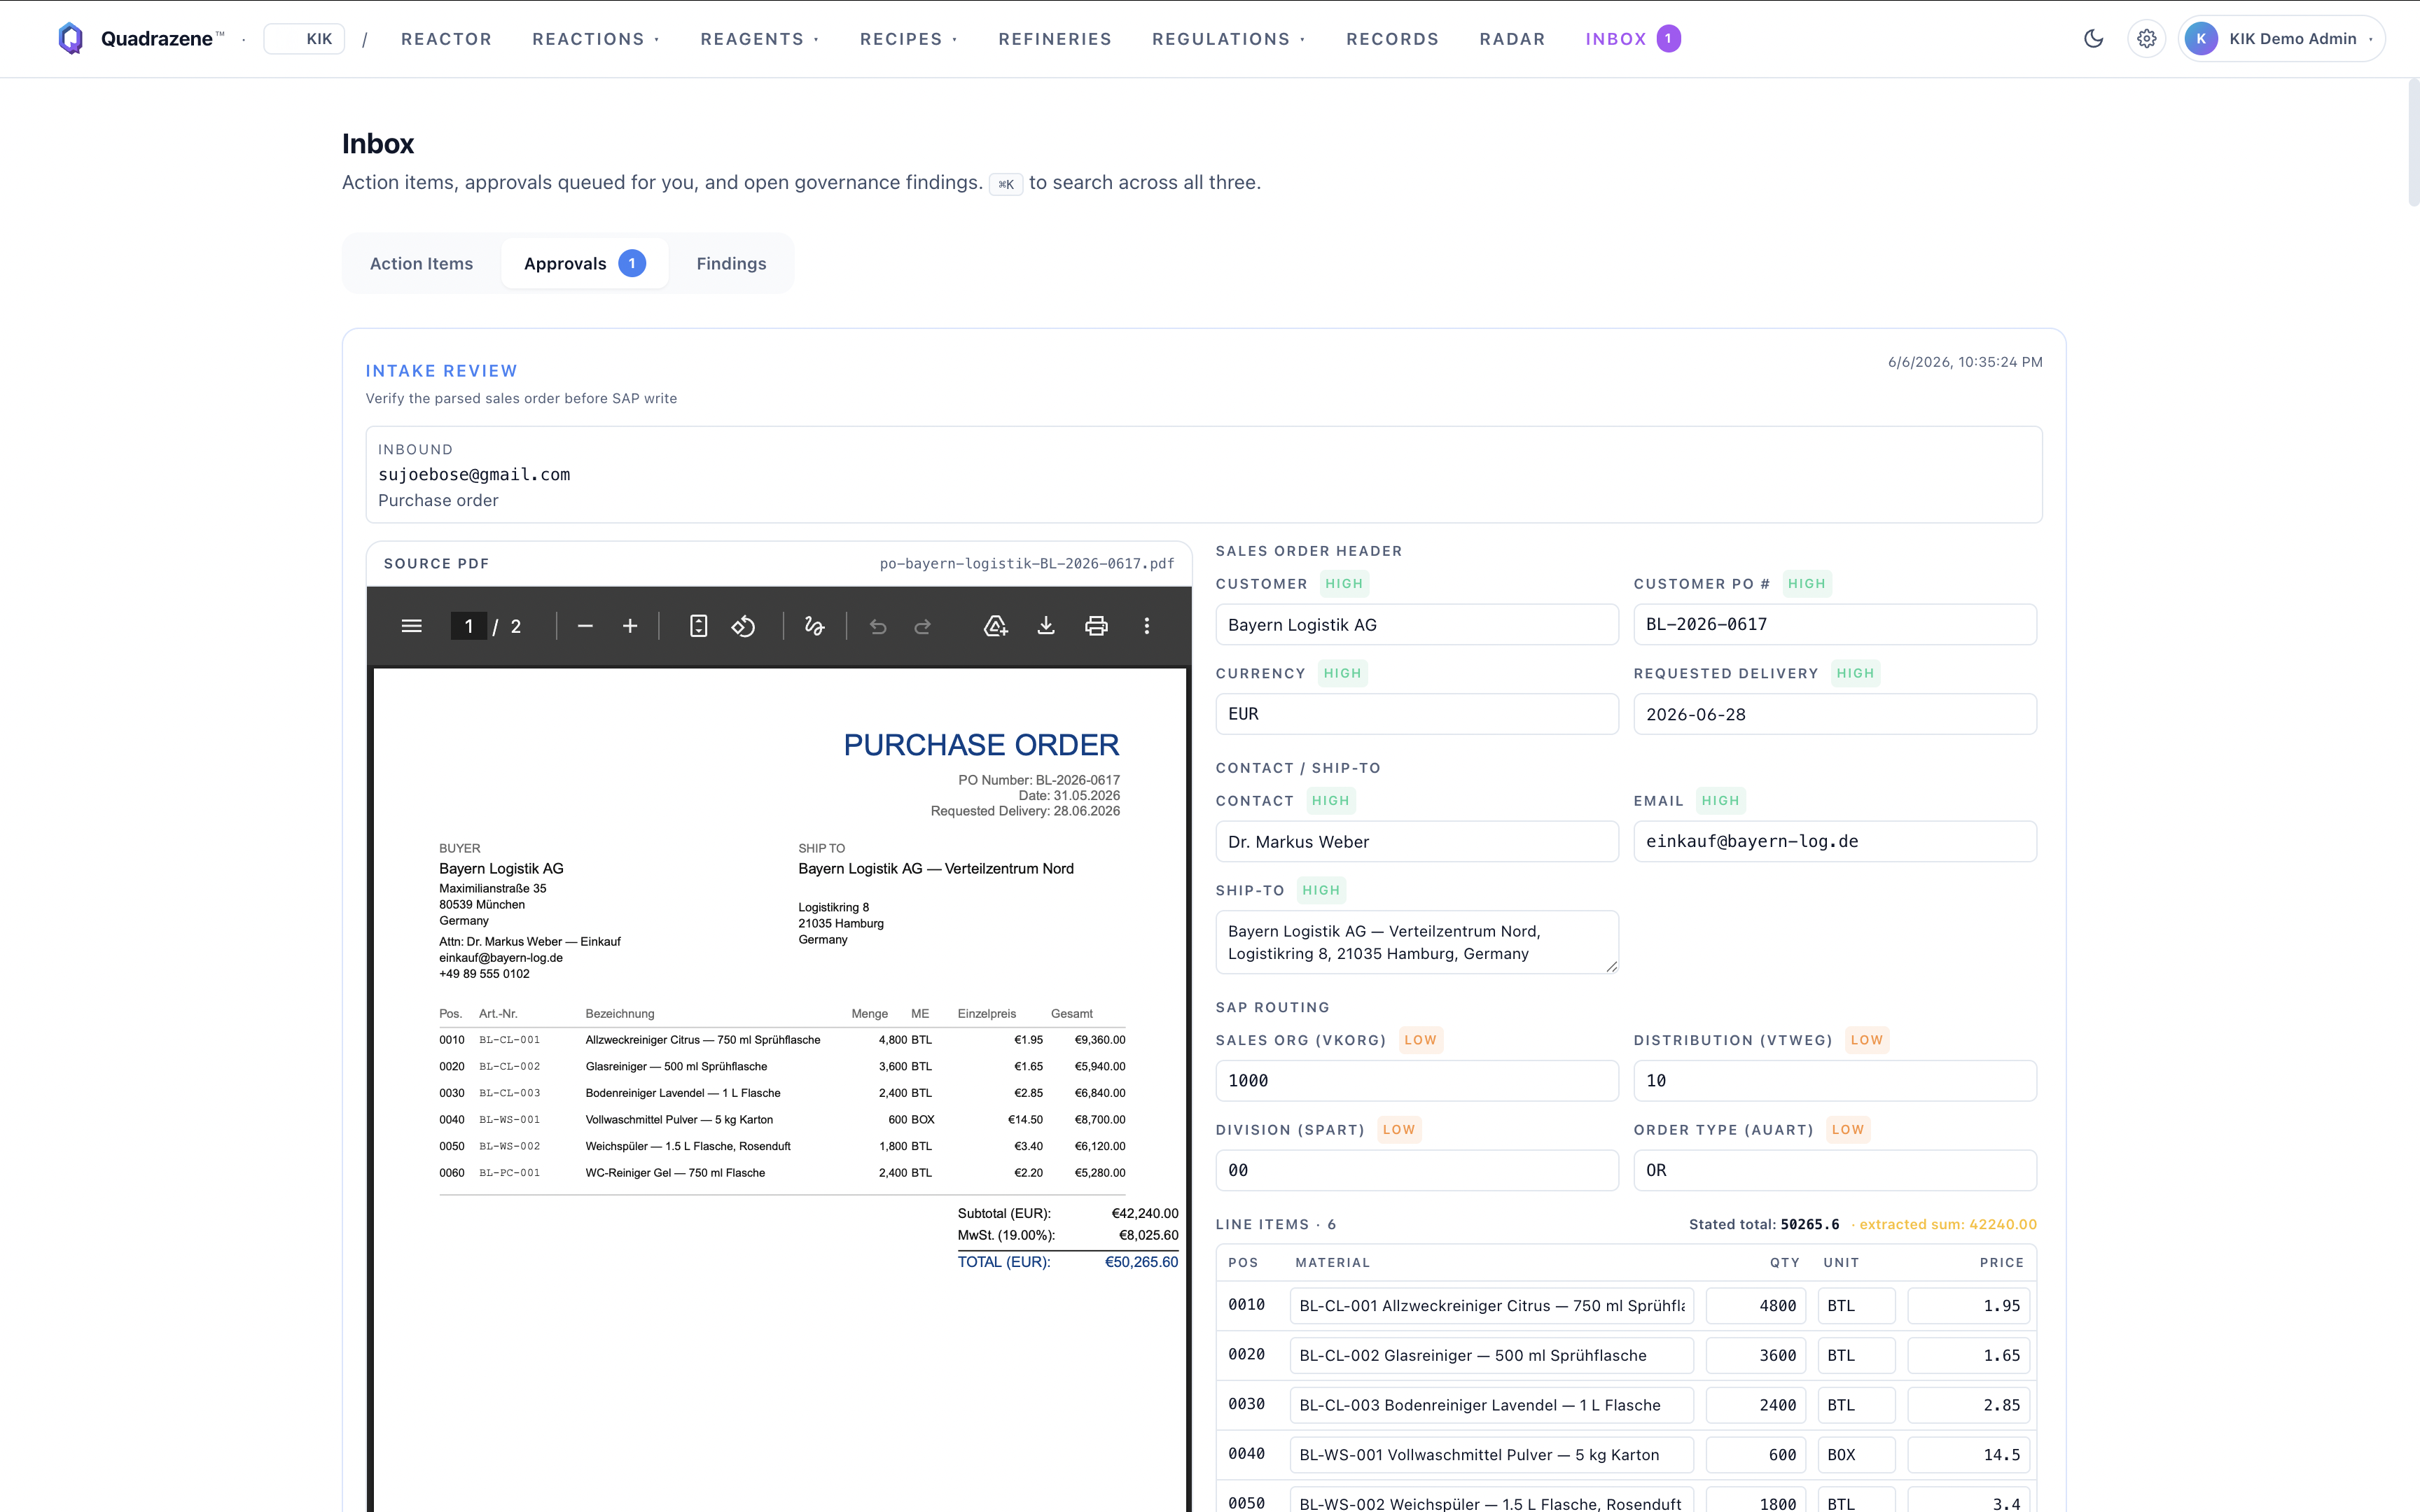Select the draw annotation tool icon
The height and width of the screenshot is (1512, 2420).
point(814,626)
